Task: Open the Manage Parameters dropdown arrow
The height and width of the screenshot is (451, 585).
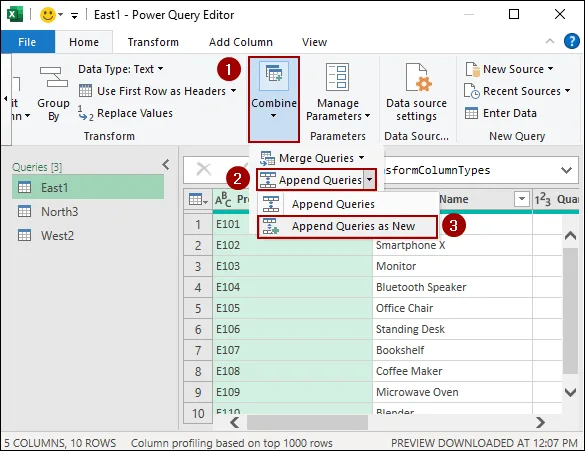Action: coord(367,116)
